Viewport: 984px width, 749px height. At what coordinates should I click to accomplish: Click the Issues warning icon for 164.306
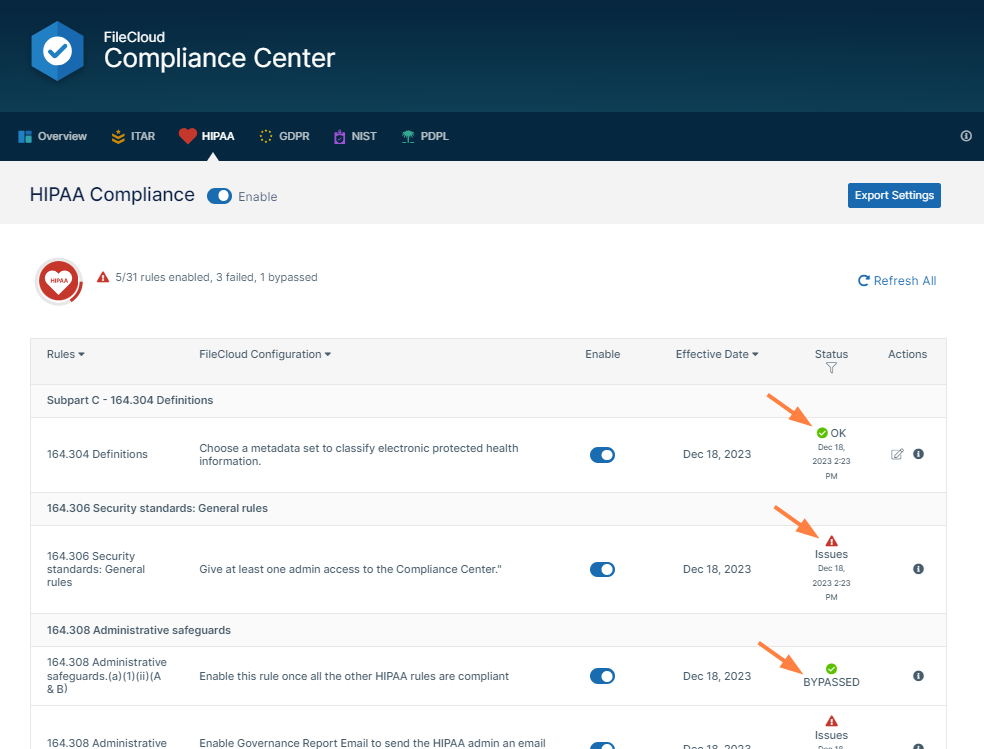(831, 541)
